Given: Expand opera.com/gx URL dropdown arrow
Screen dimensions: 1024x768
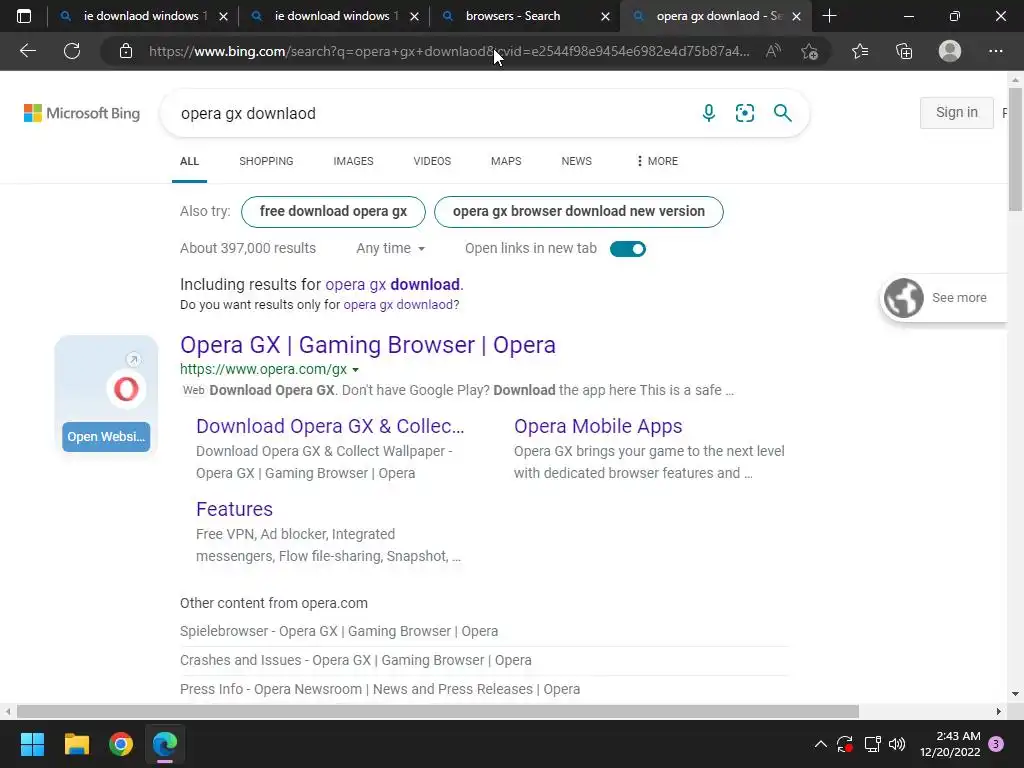Looking at the screenshot, I should [x=355, y=370].
